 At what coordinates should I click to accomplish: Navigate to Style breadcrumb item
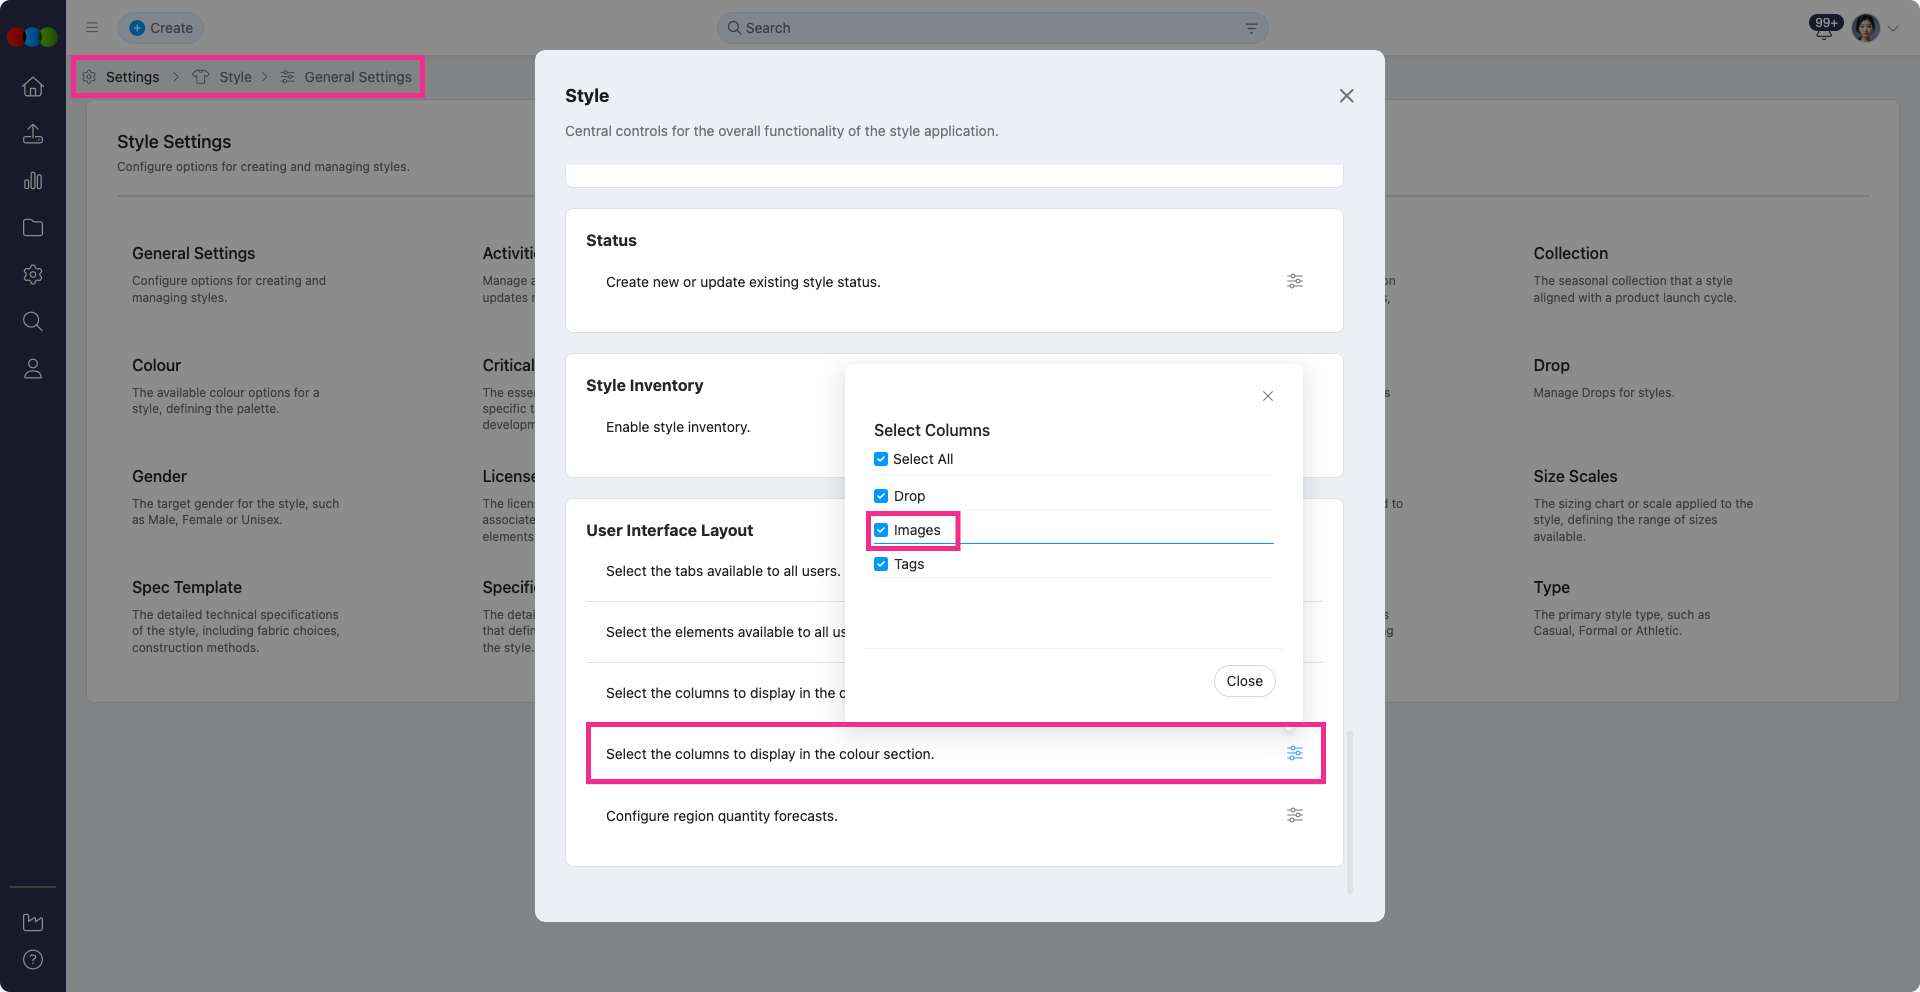[x=235, y=77]
